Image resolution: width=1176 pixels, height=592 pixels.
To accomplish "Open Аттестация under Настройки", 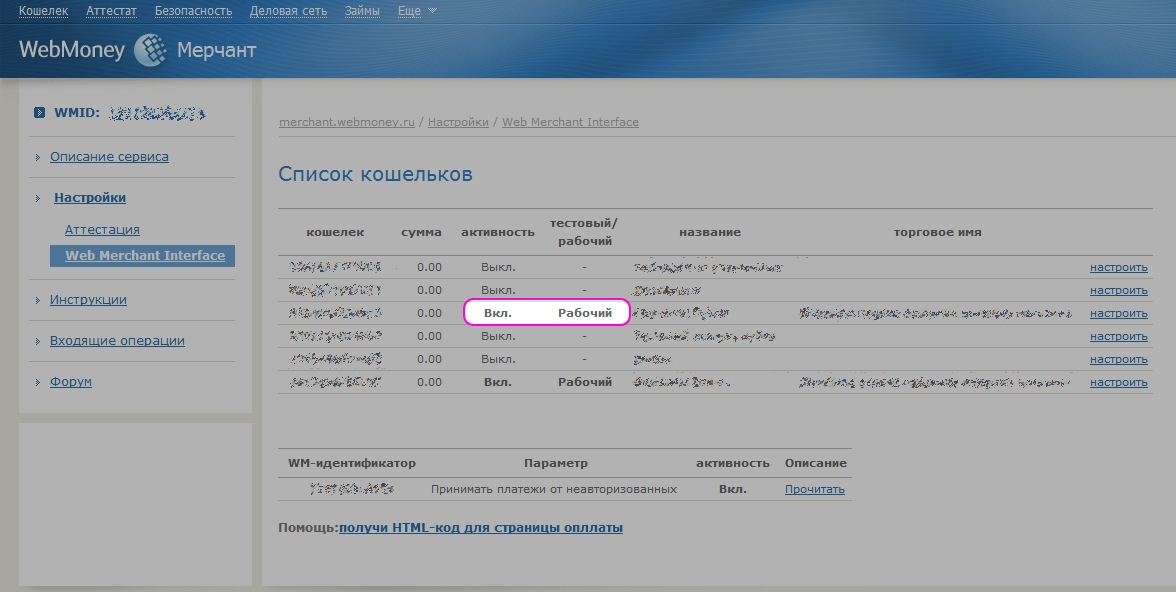I will click(102, 230).
